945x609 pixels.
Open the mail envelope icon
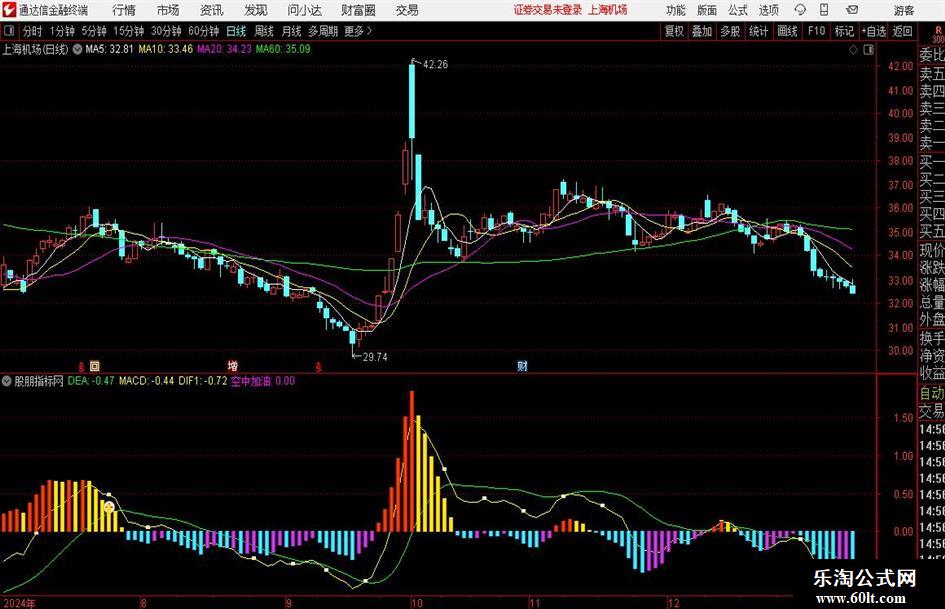point(852,10)
